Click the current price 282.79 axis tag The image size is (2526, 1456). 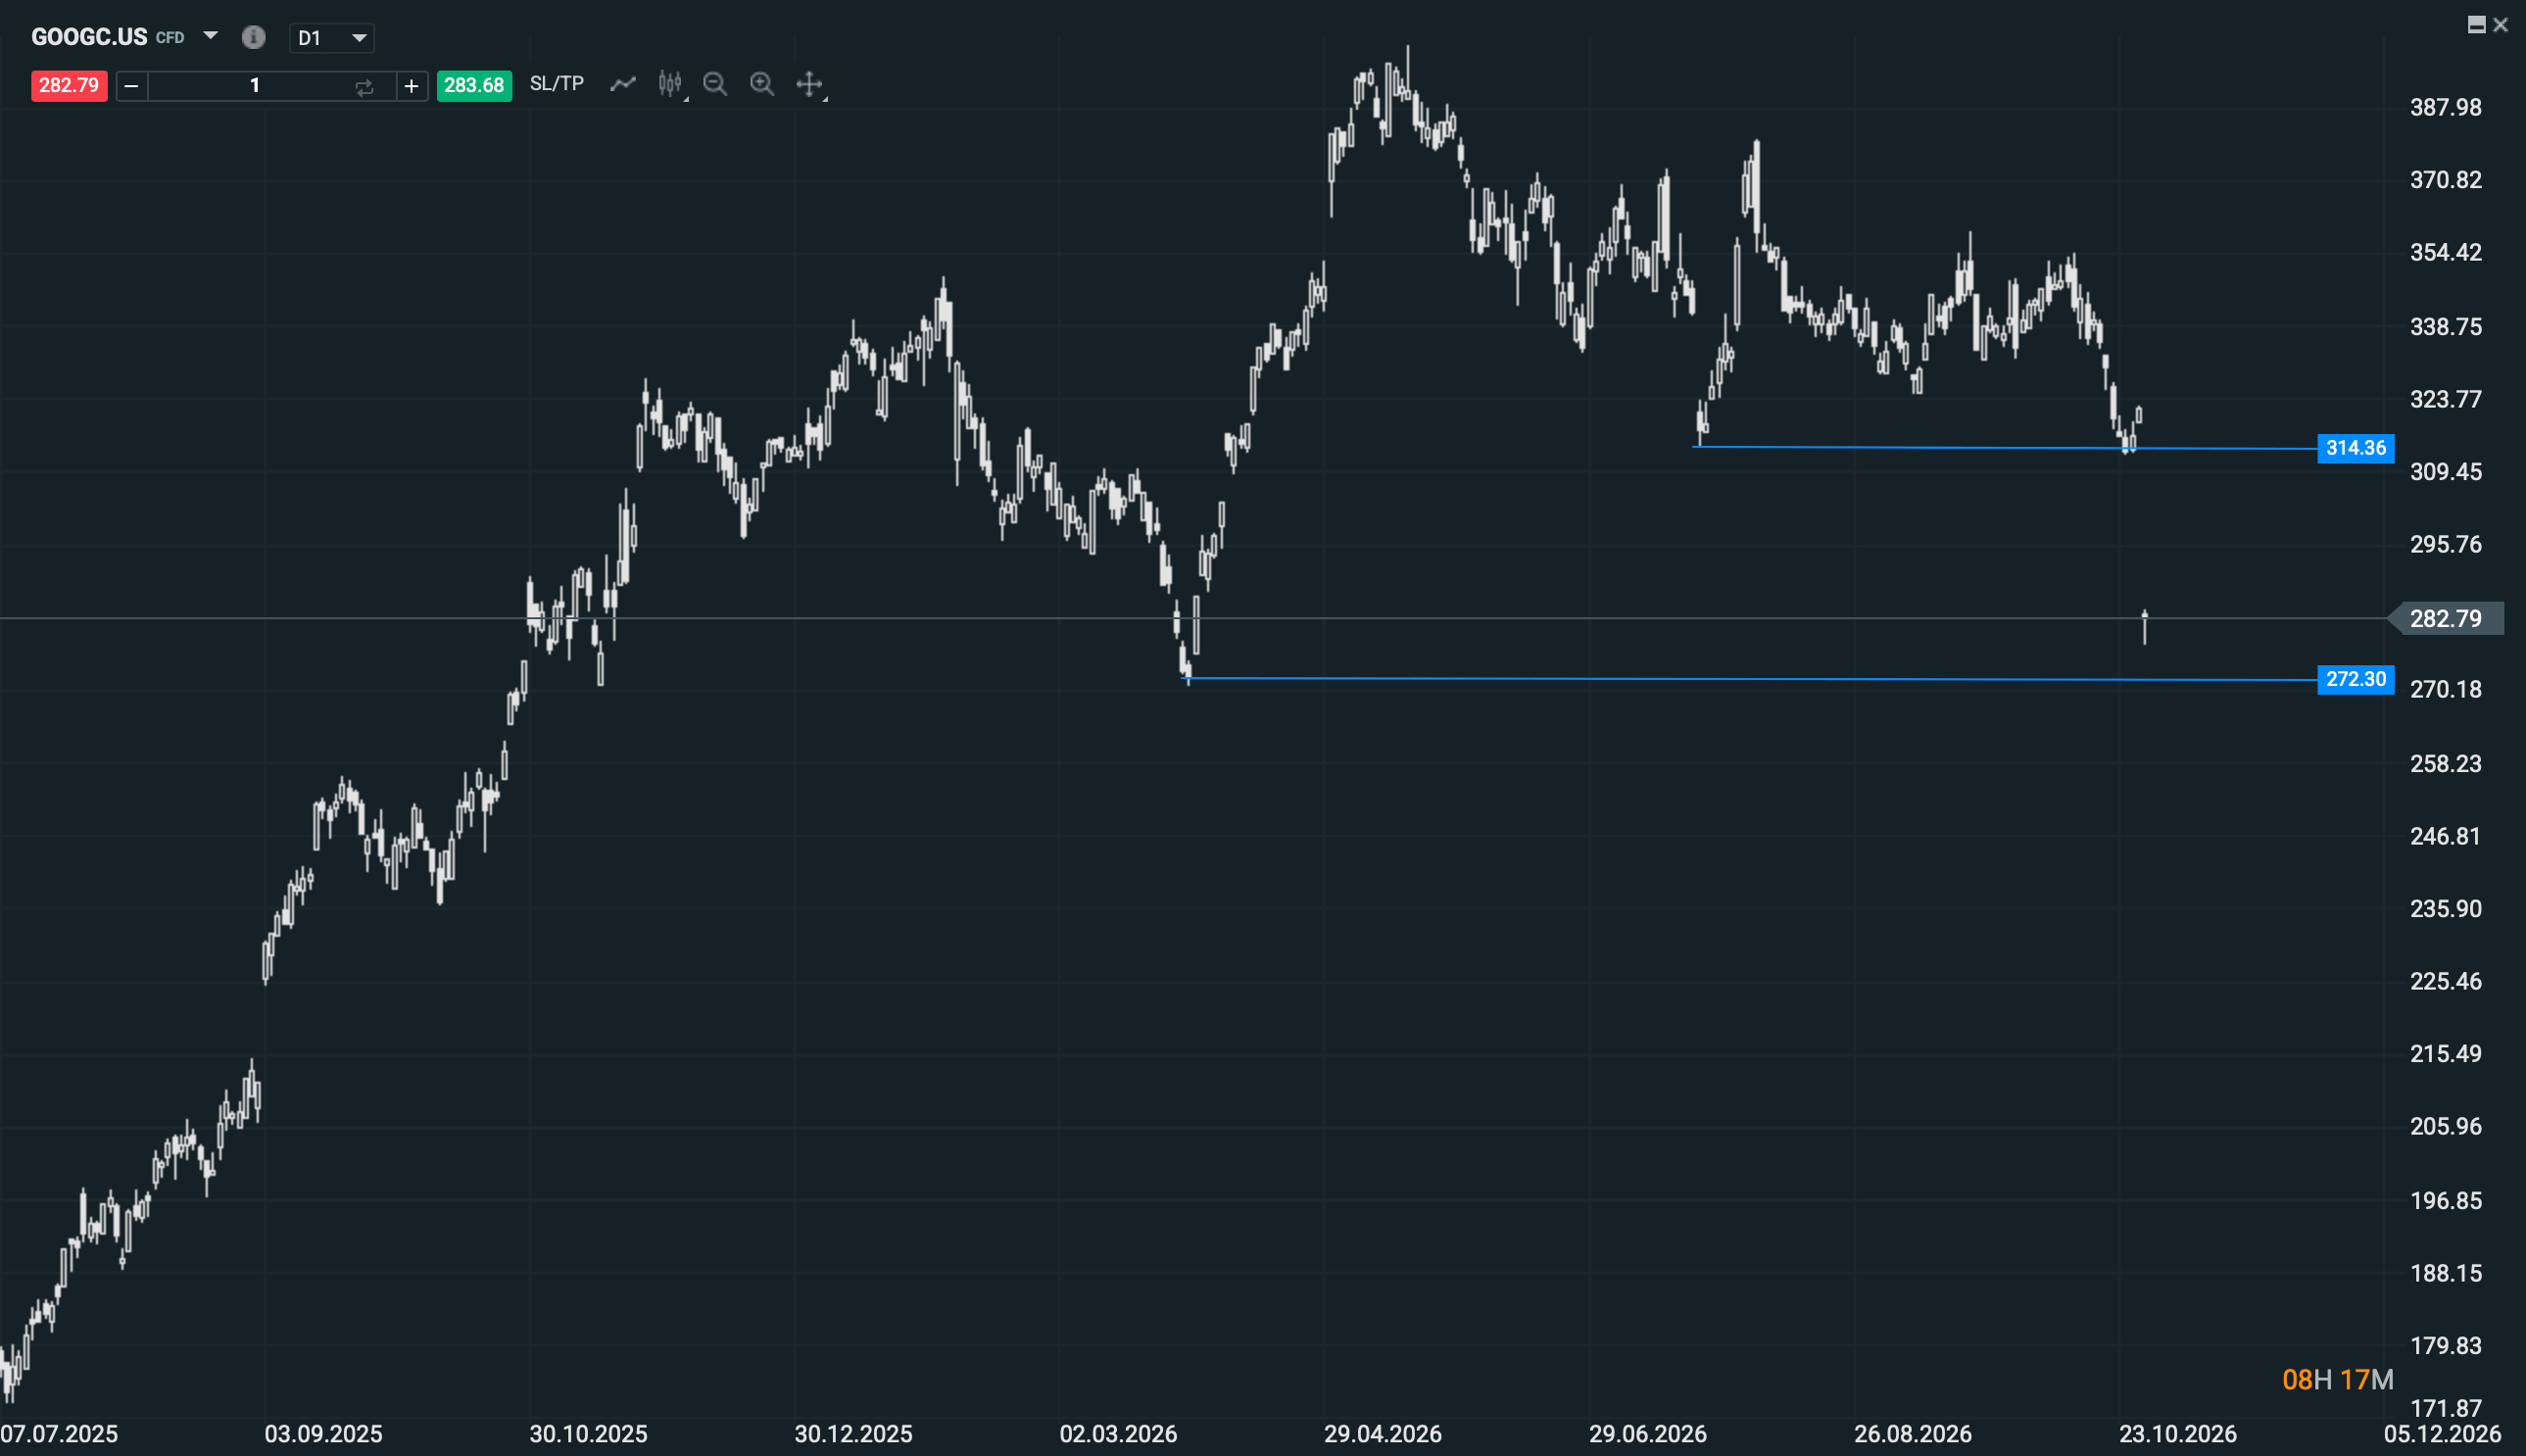(2445, 619)
